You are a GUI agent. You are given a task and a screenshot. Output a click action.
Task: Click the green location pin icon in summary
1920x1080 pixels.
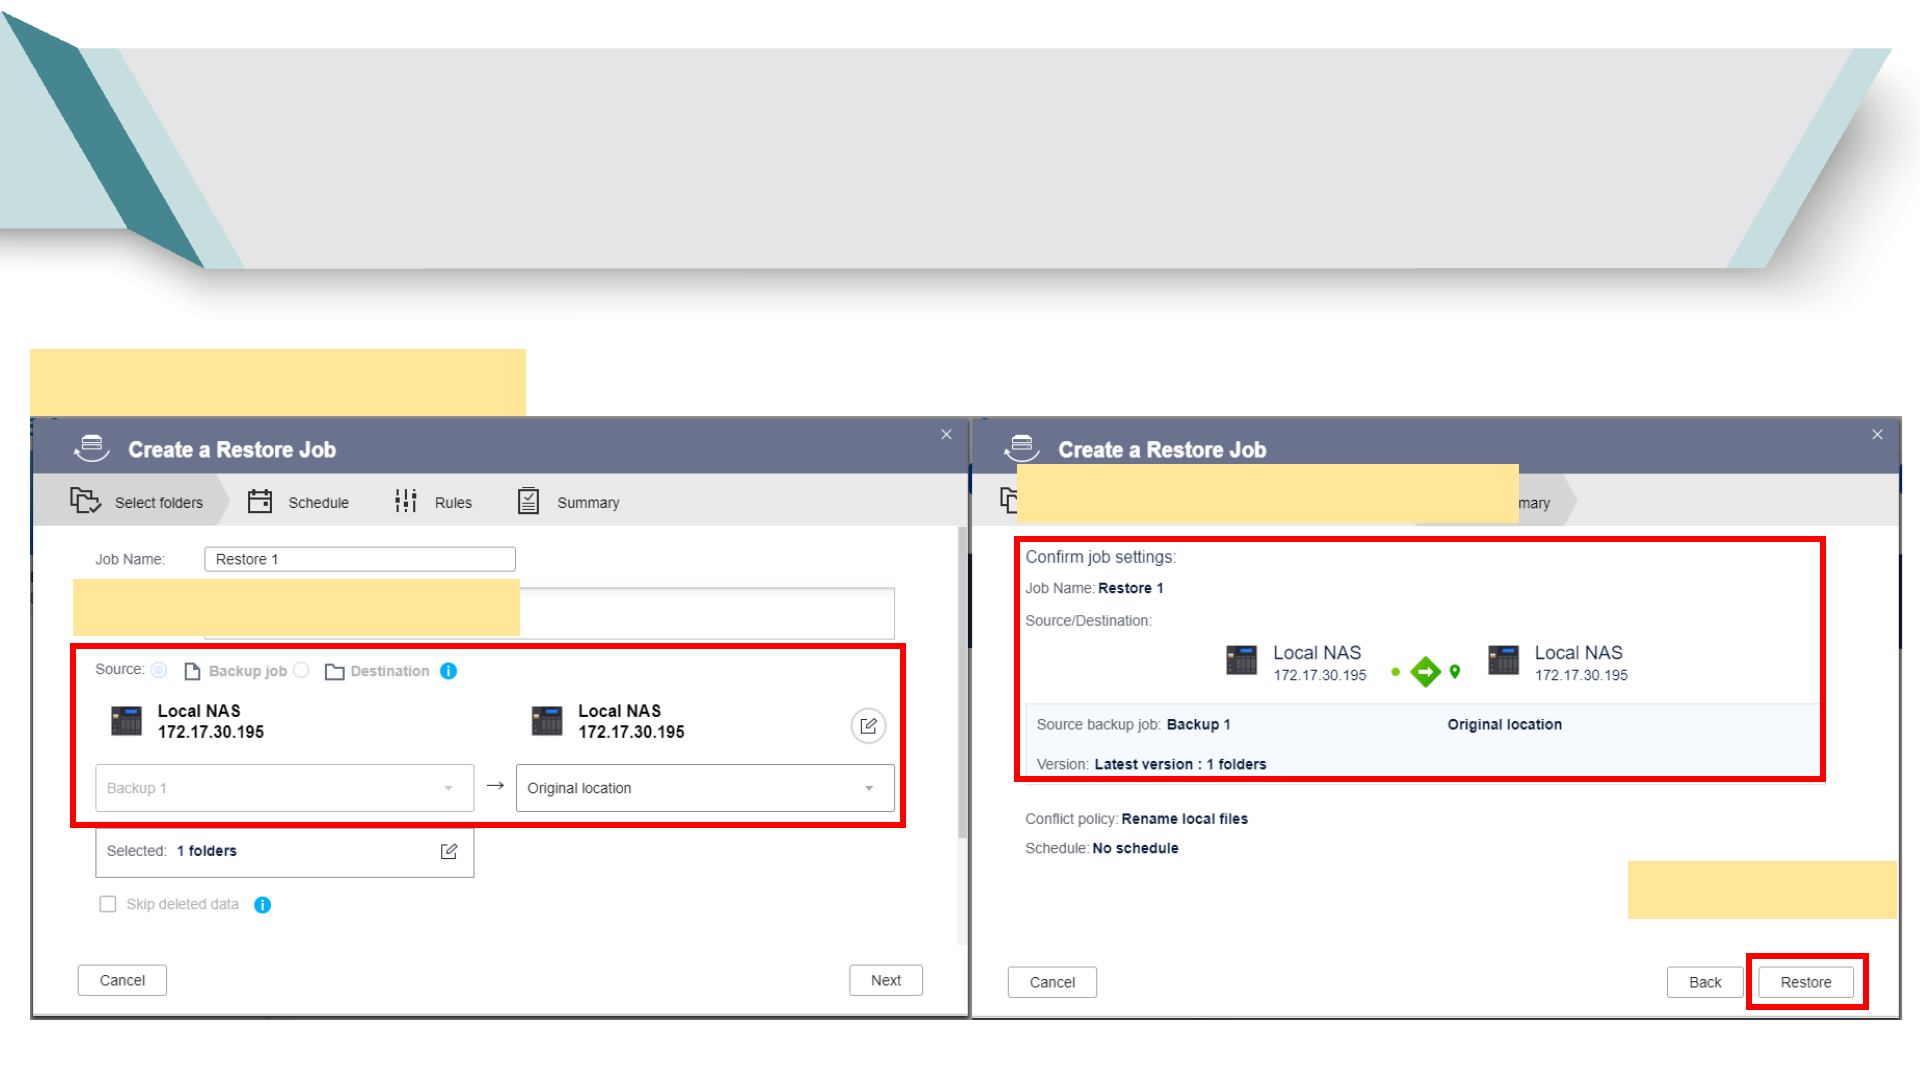[1455, 671]
